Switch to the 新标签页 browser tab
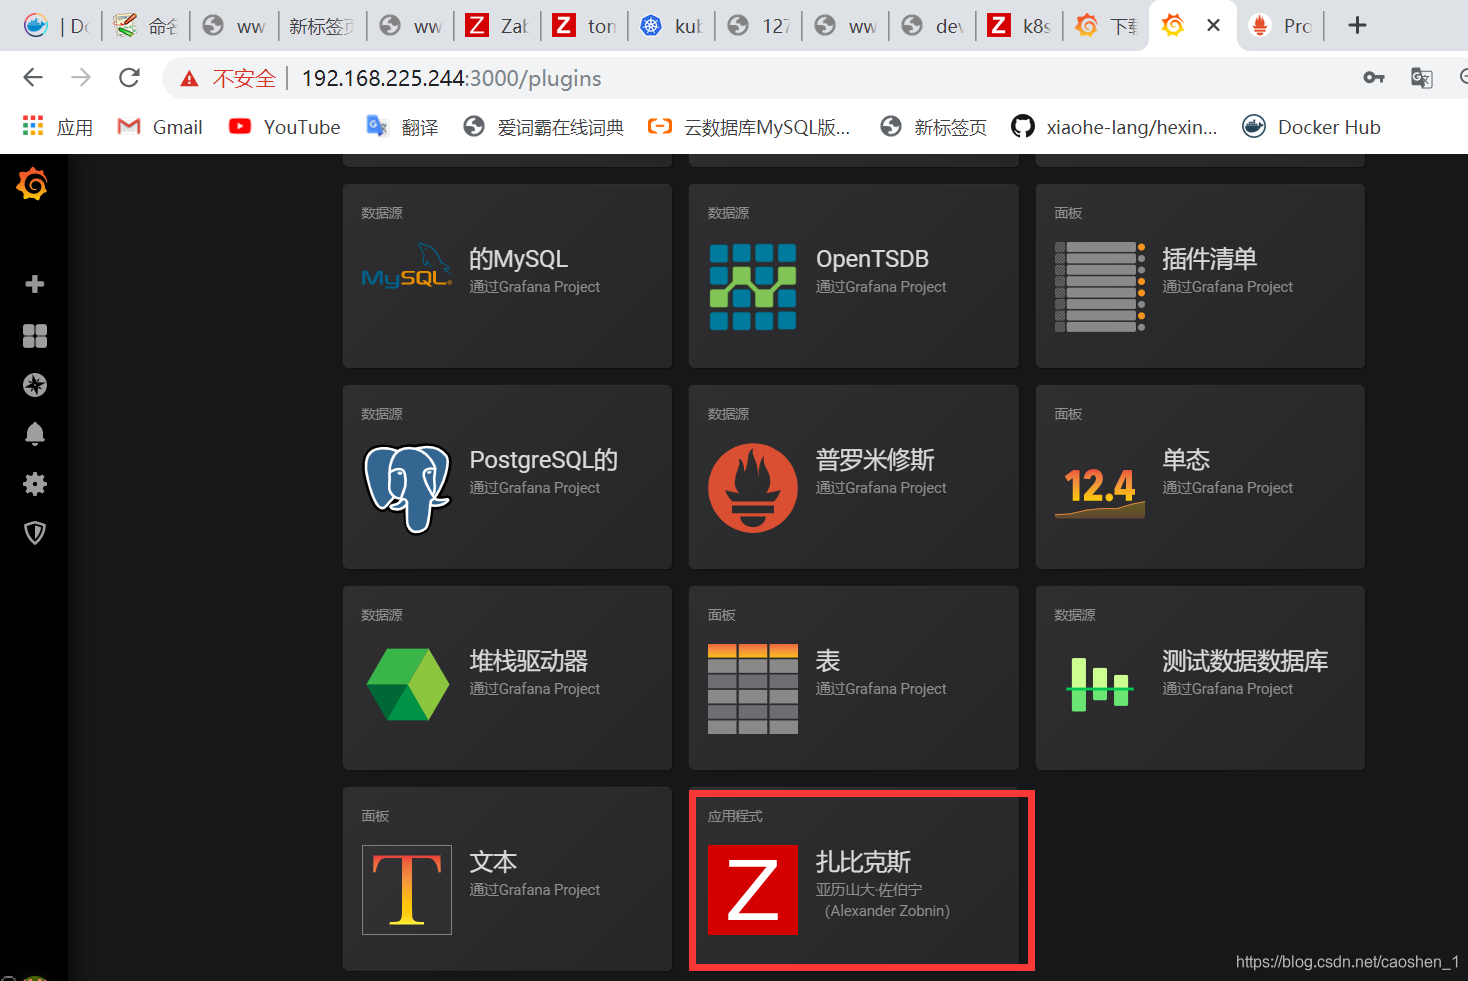Viewport: 1468px width, 981px height. (322, 26)
